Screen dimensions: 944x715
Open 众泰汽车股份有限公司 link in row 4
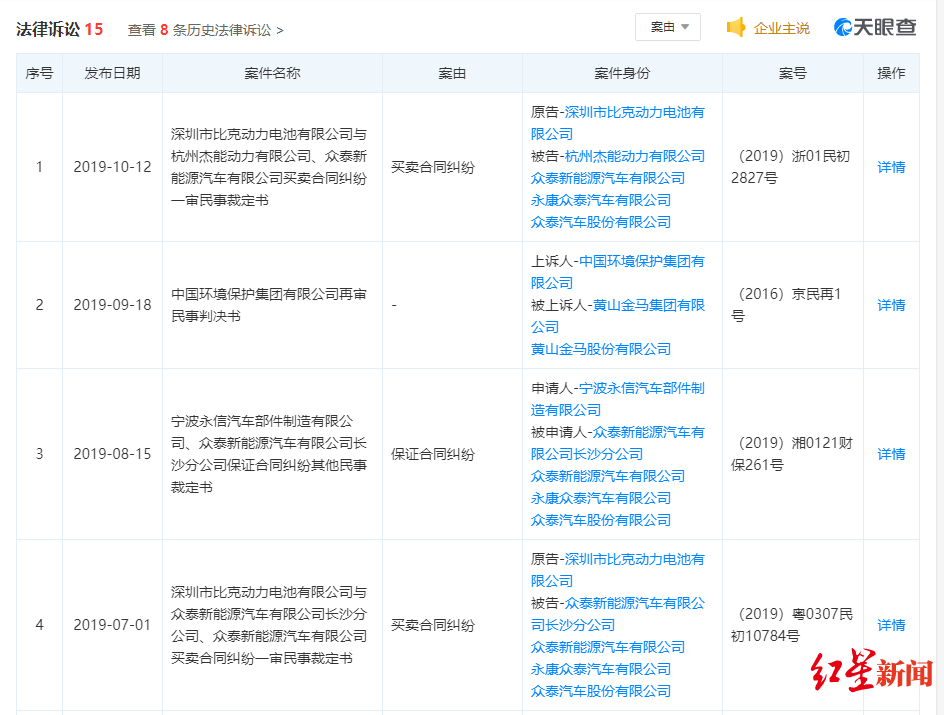[x=601, y=691]
